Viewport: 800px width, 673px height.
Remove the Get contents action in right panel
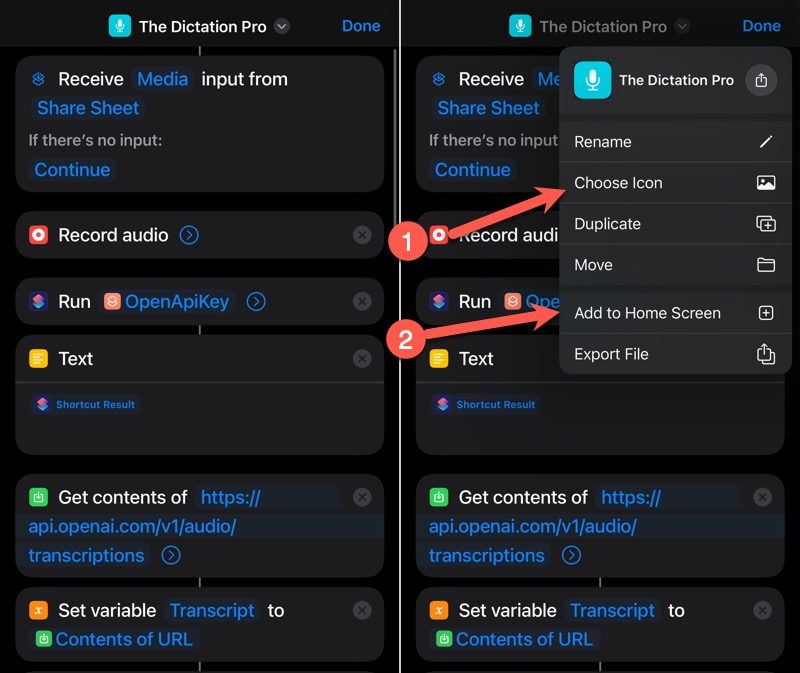[763, 497]
